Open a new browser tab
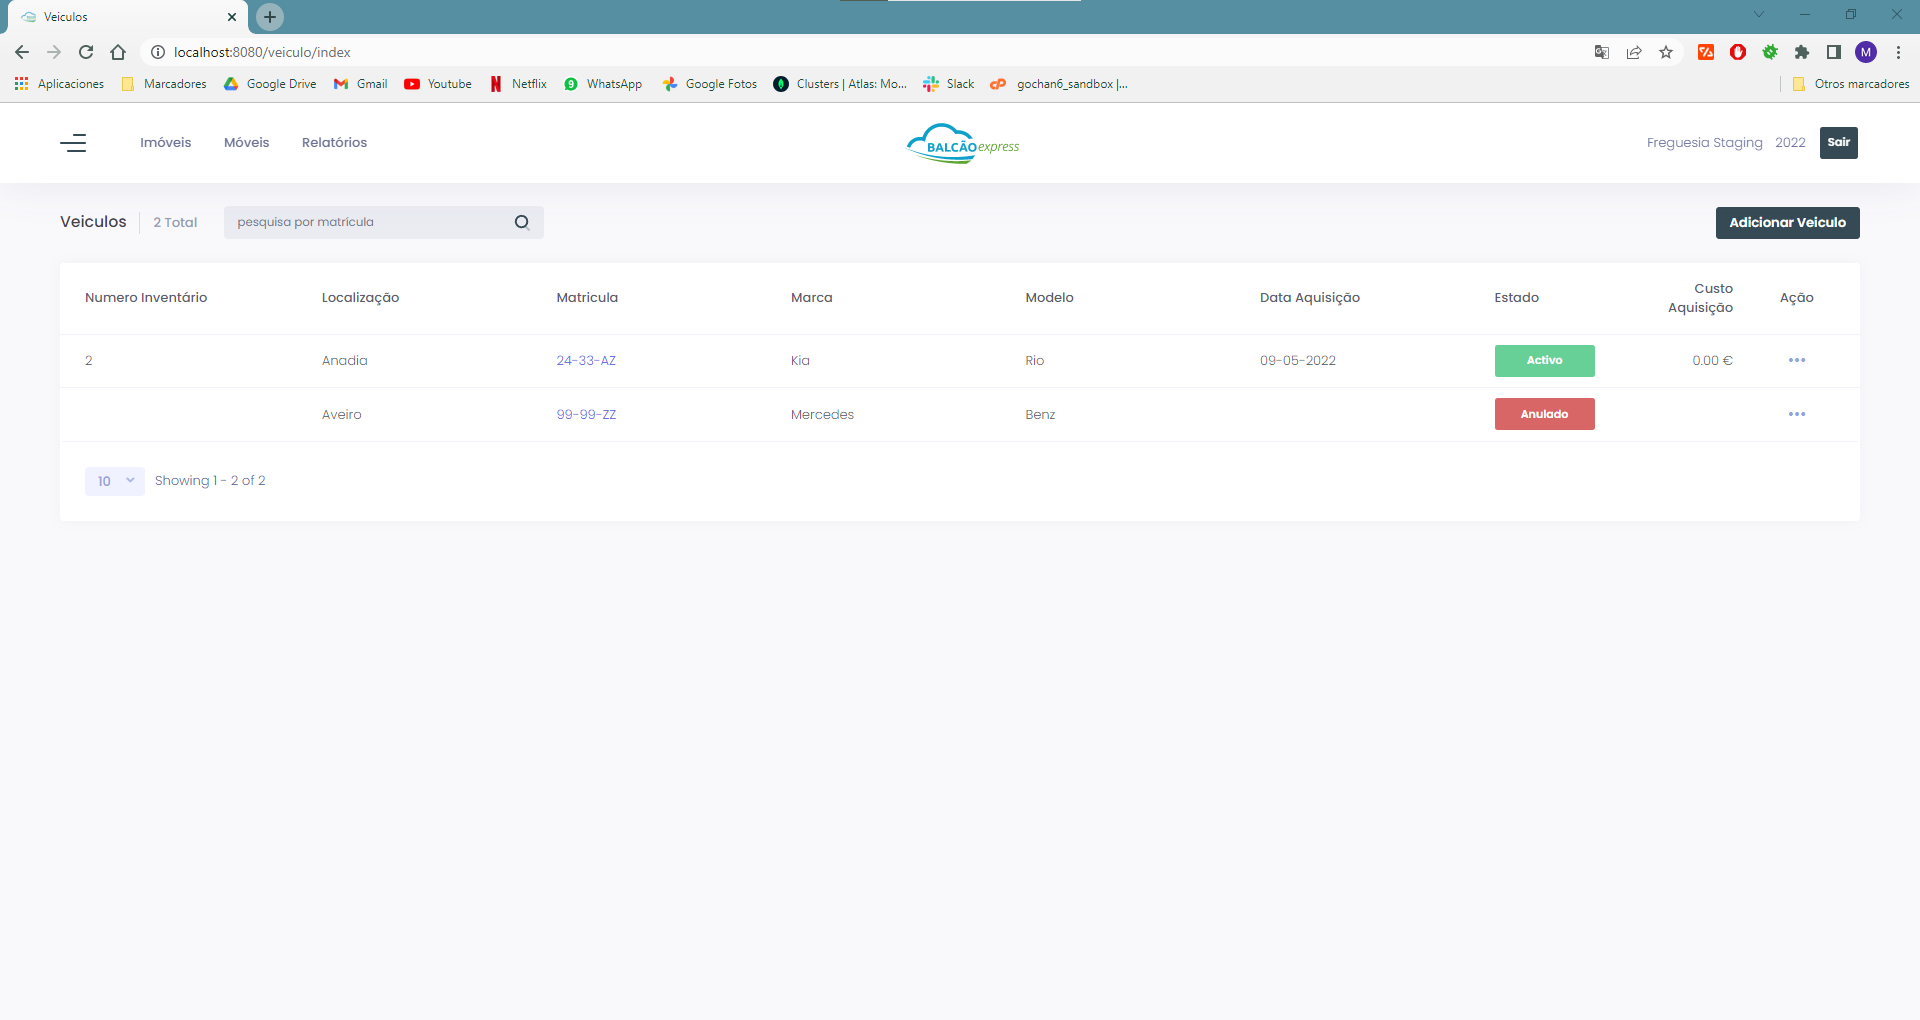The height and width of the screenshot is (1020, 1920). (x=270, y=17)
